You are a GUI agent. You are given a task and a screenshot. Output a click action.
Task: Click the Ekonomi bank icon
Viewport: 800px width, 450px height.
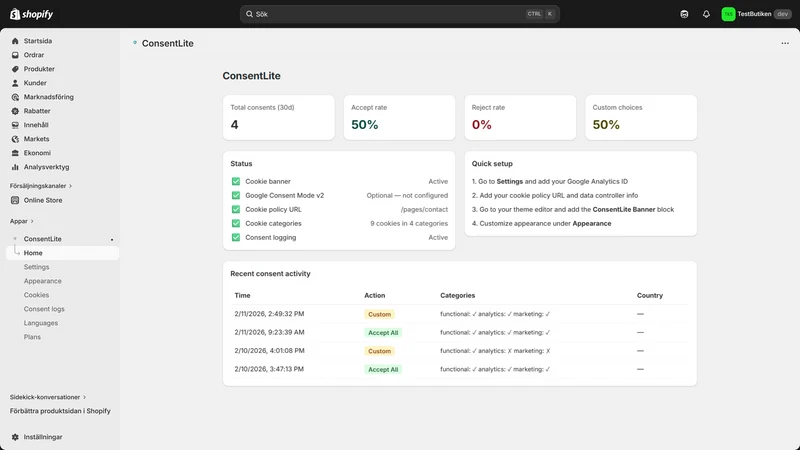pyautogui.click(x=15, y=153)
